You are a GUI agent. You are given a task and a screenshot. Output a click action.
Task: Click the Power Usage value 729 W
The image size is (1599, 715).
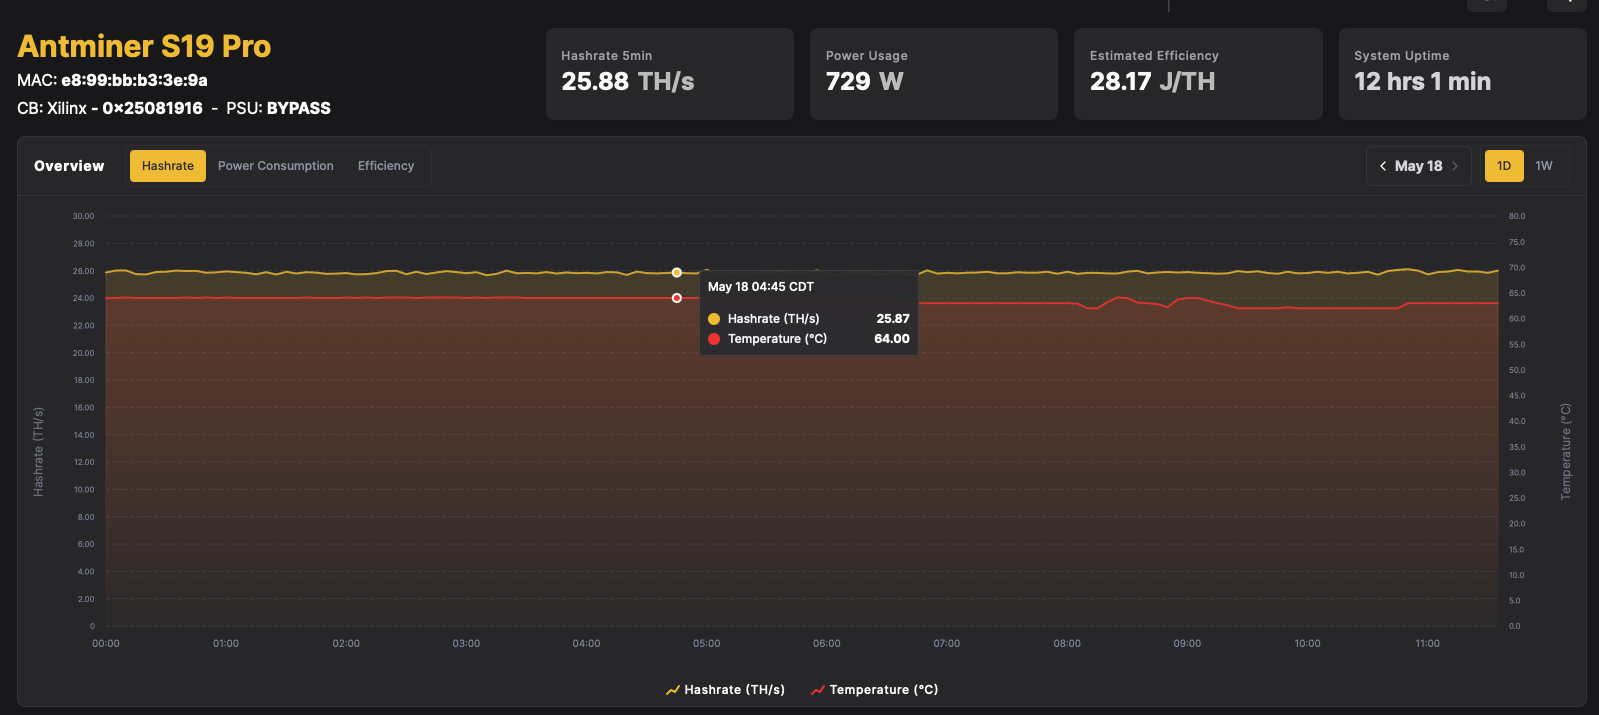click(x=864, y=82)
